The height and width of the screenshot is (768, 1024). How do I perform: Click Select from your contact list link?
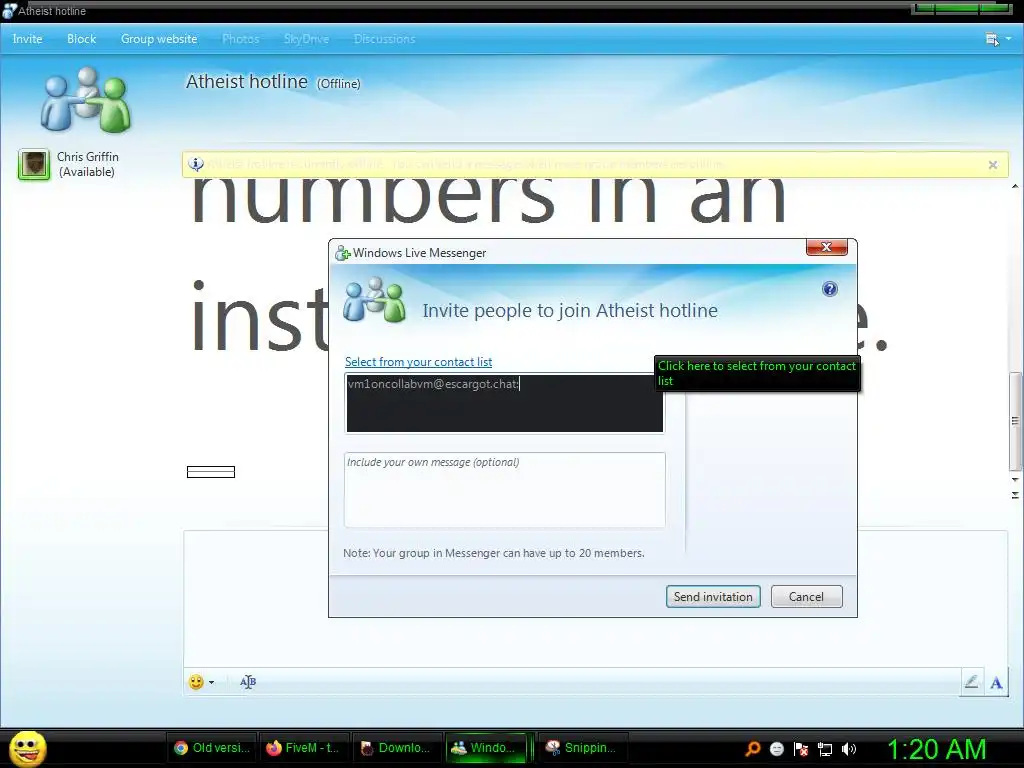pos(419,362)
